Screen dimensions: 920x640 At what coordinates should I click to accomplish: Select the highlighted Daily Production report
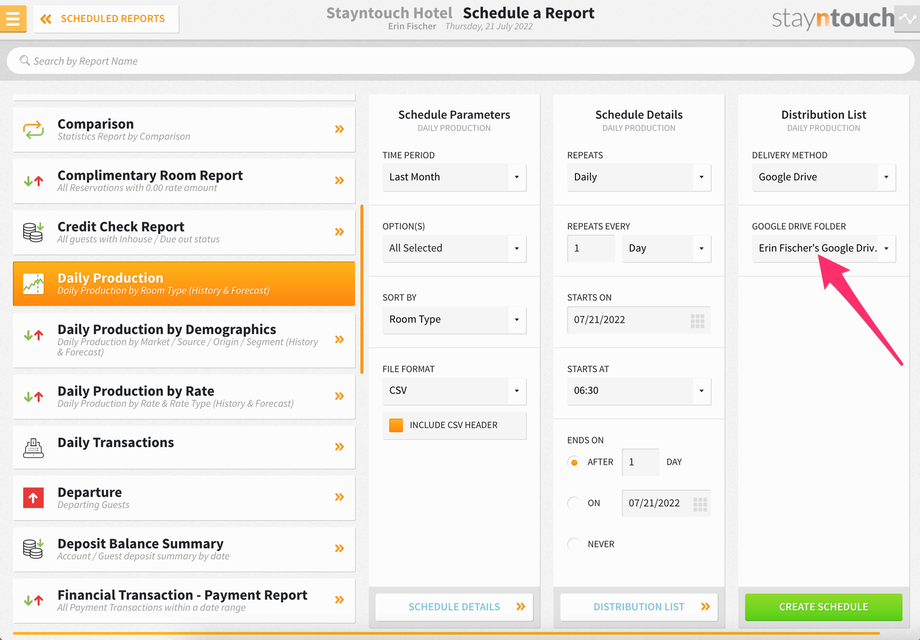[x=184, y=283]
